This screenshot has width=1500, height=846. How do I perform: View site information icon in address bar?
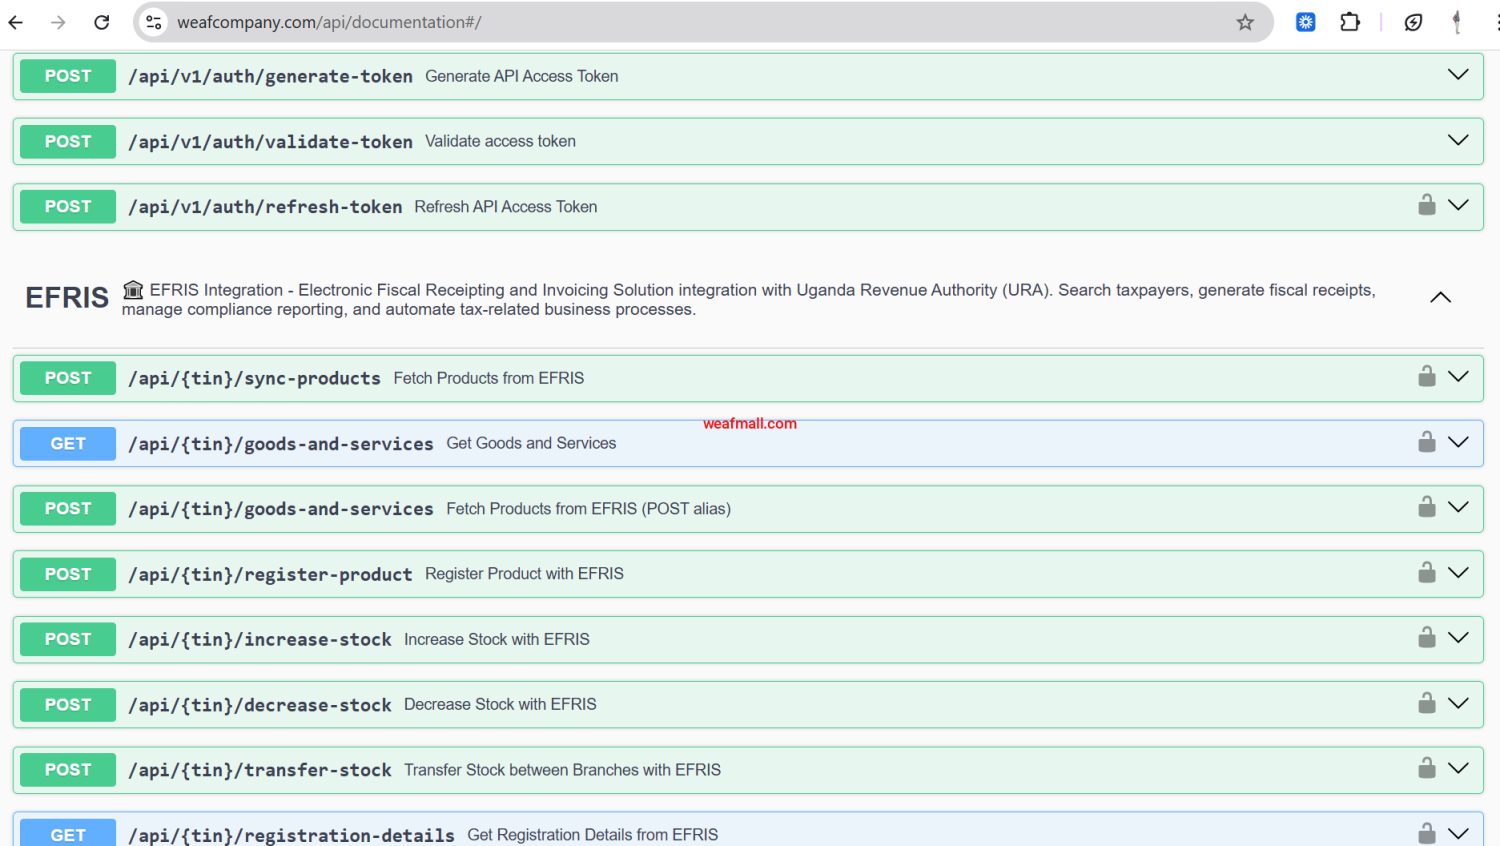point(153,22)
